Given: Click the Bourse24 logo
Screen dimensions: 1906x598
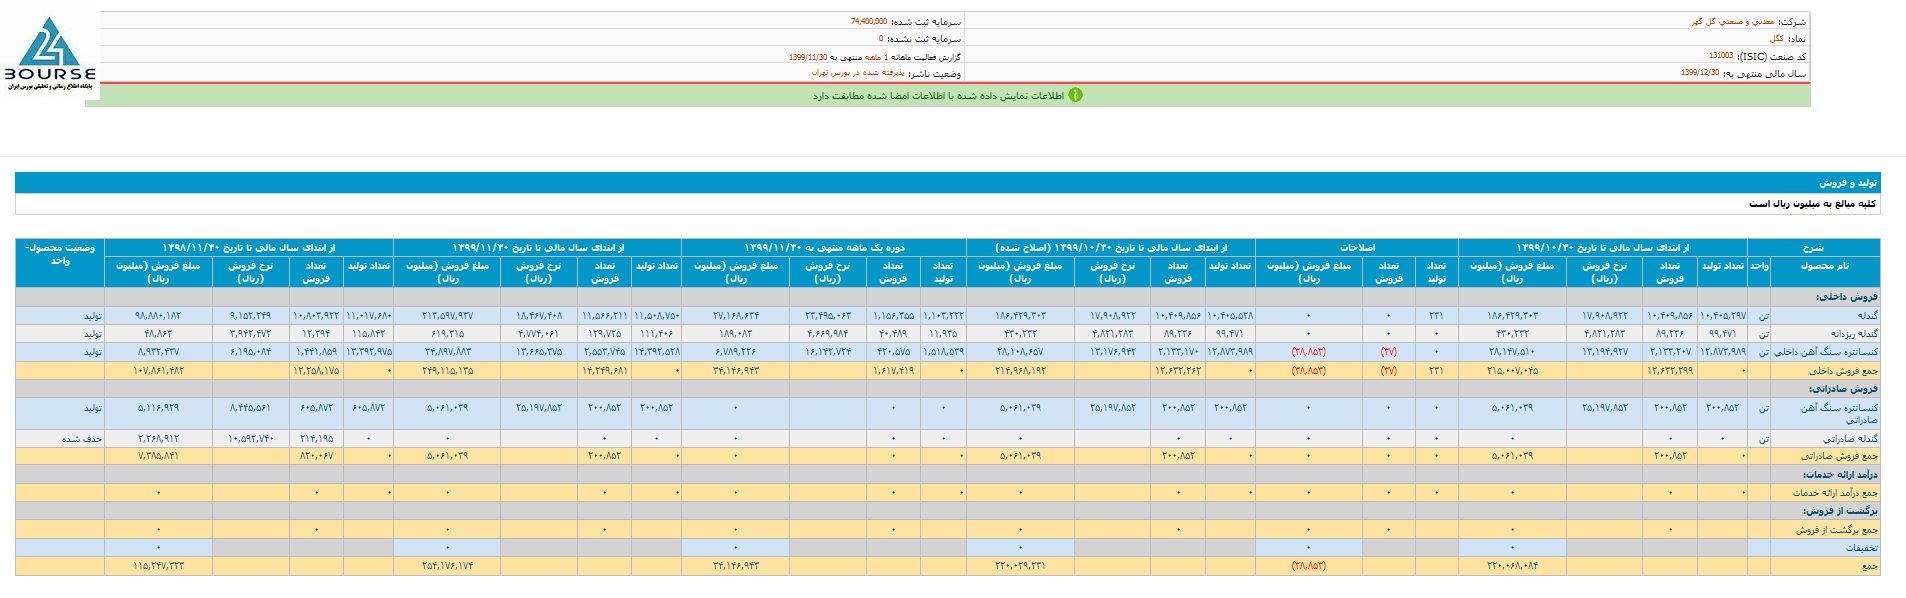Looking at the screenshot, I should click(49, 56).
